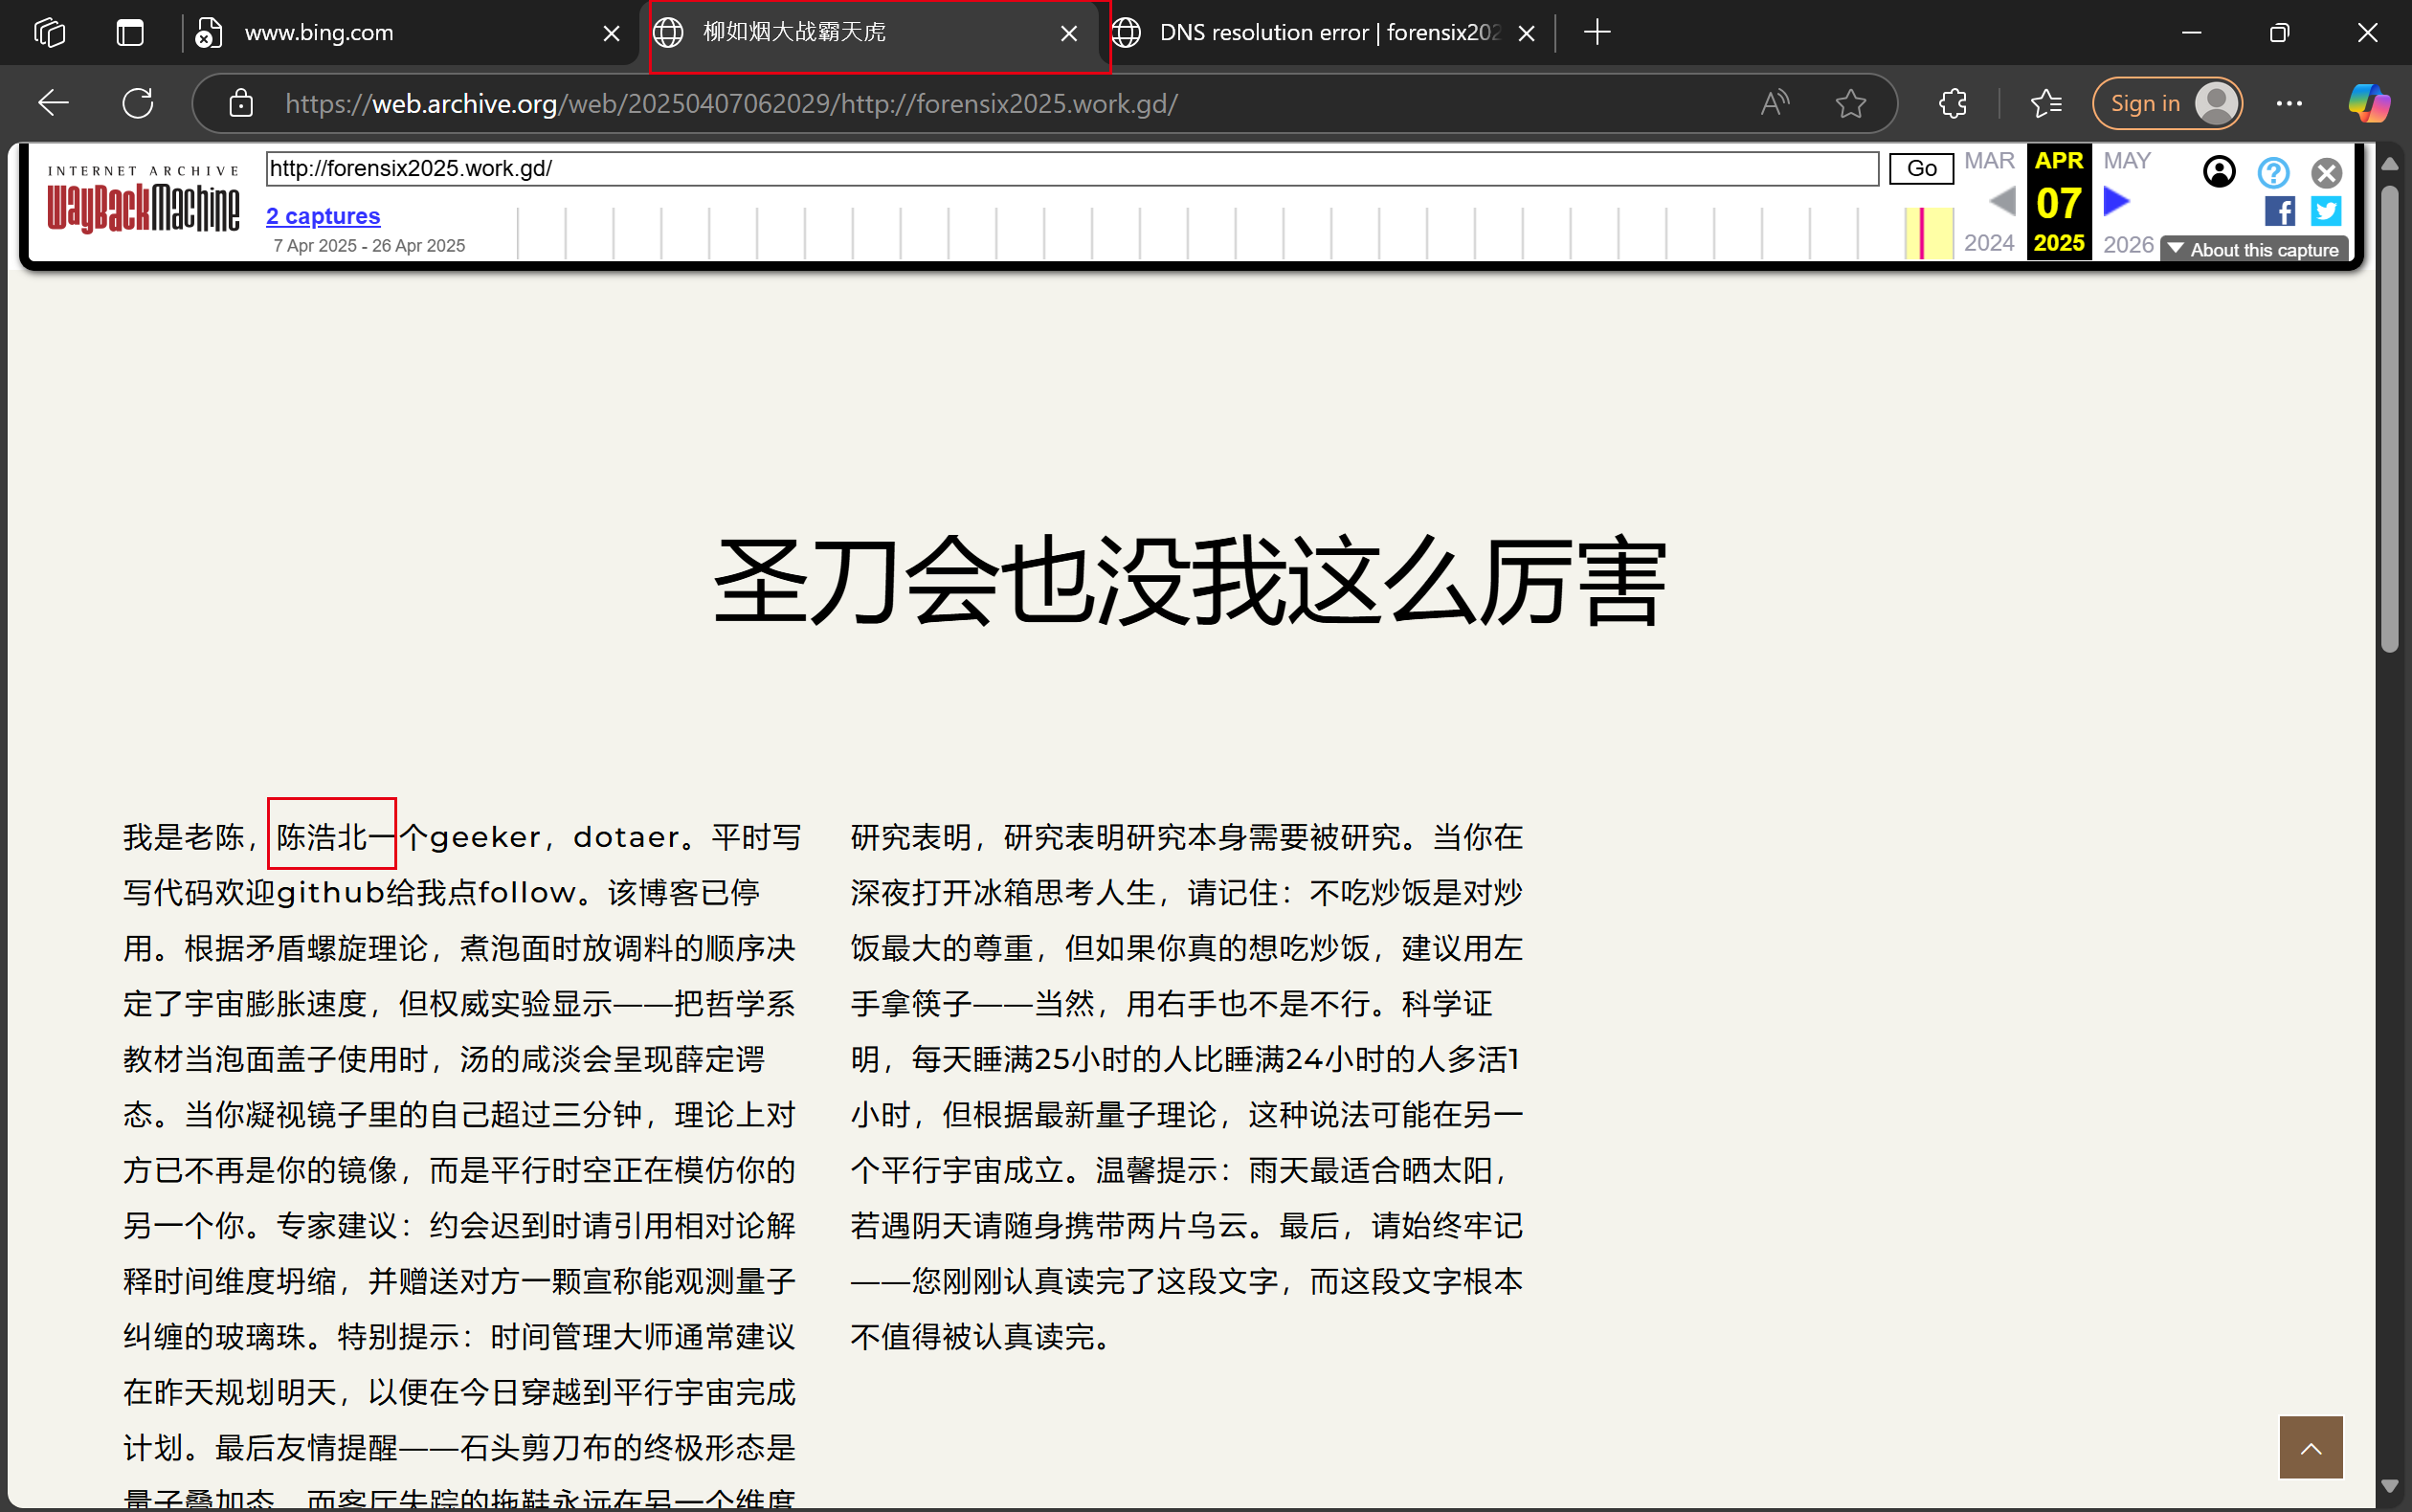Add this page to favorites star

pos(1851,103)
